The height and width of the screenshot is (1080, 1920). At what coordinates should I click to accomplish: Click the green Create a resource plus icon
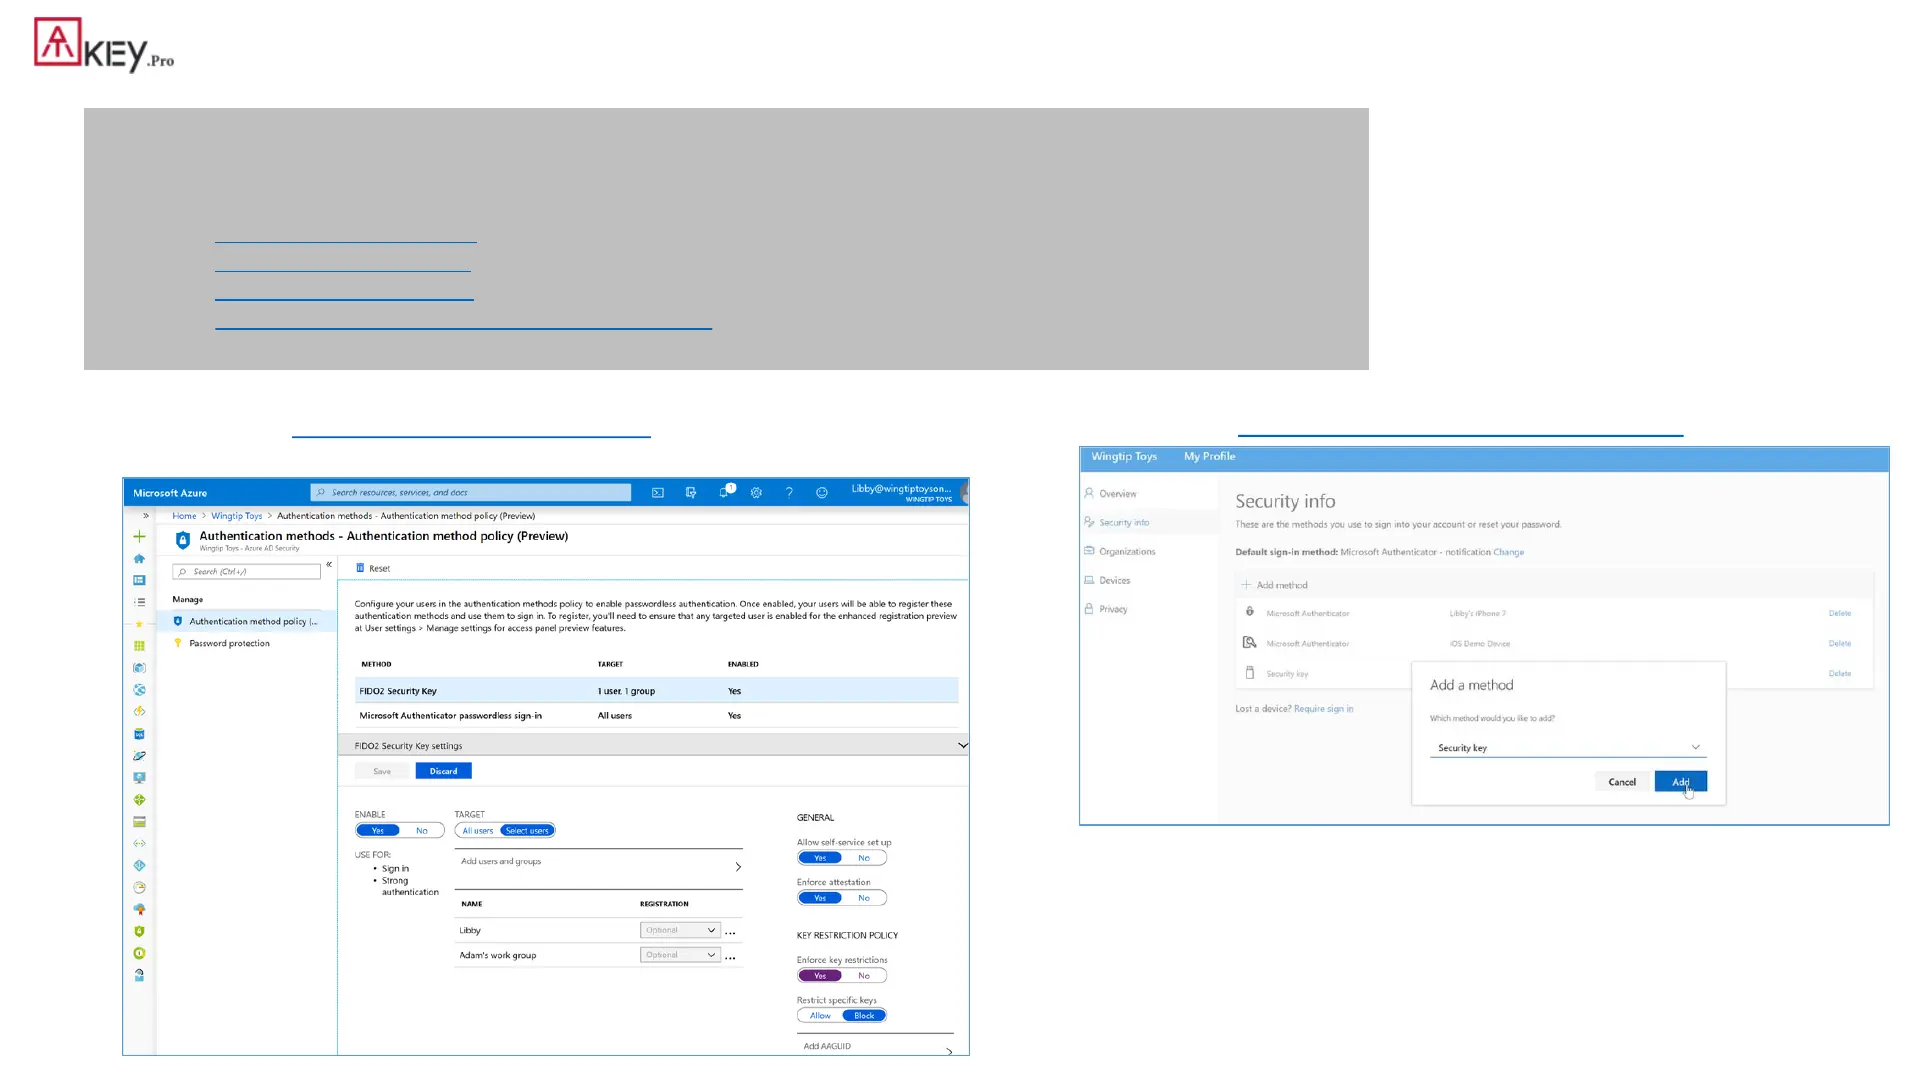[139, 537]
